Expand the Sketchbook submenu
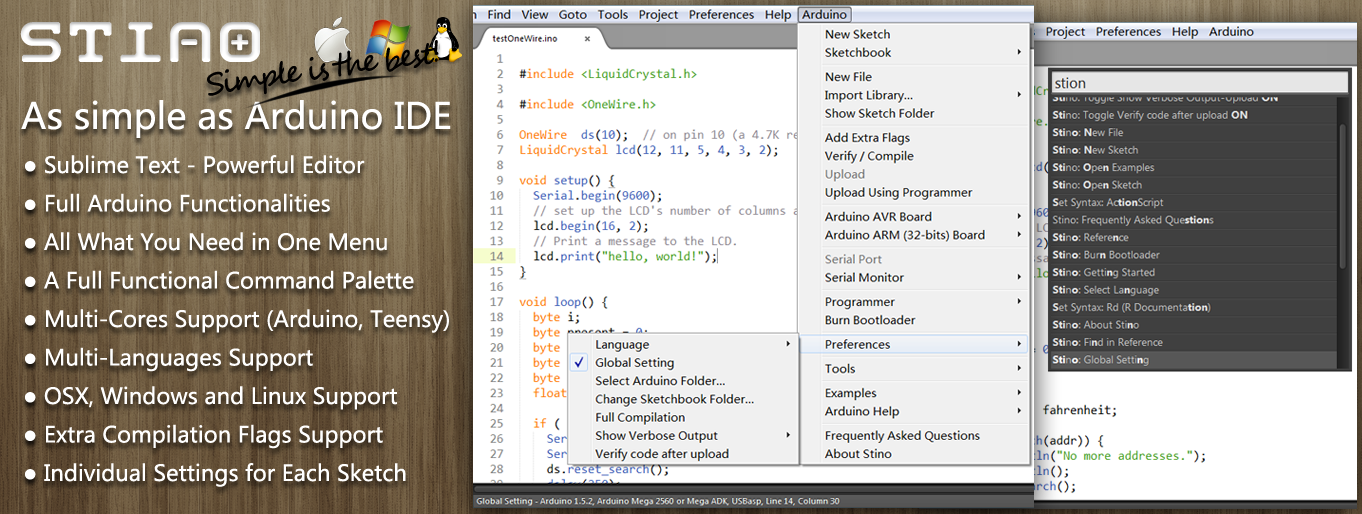 [x=857, y=52]
